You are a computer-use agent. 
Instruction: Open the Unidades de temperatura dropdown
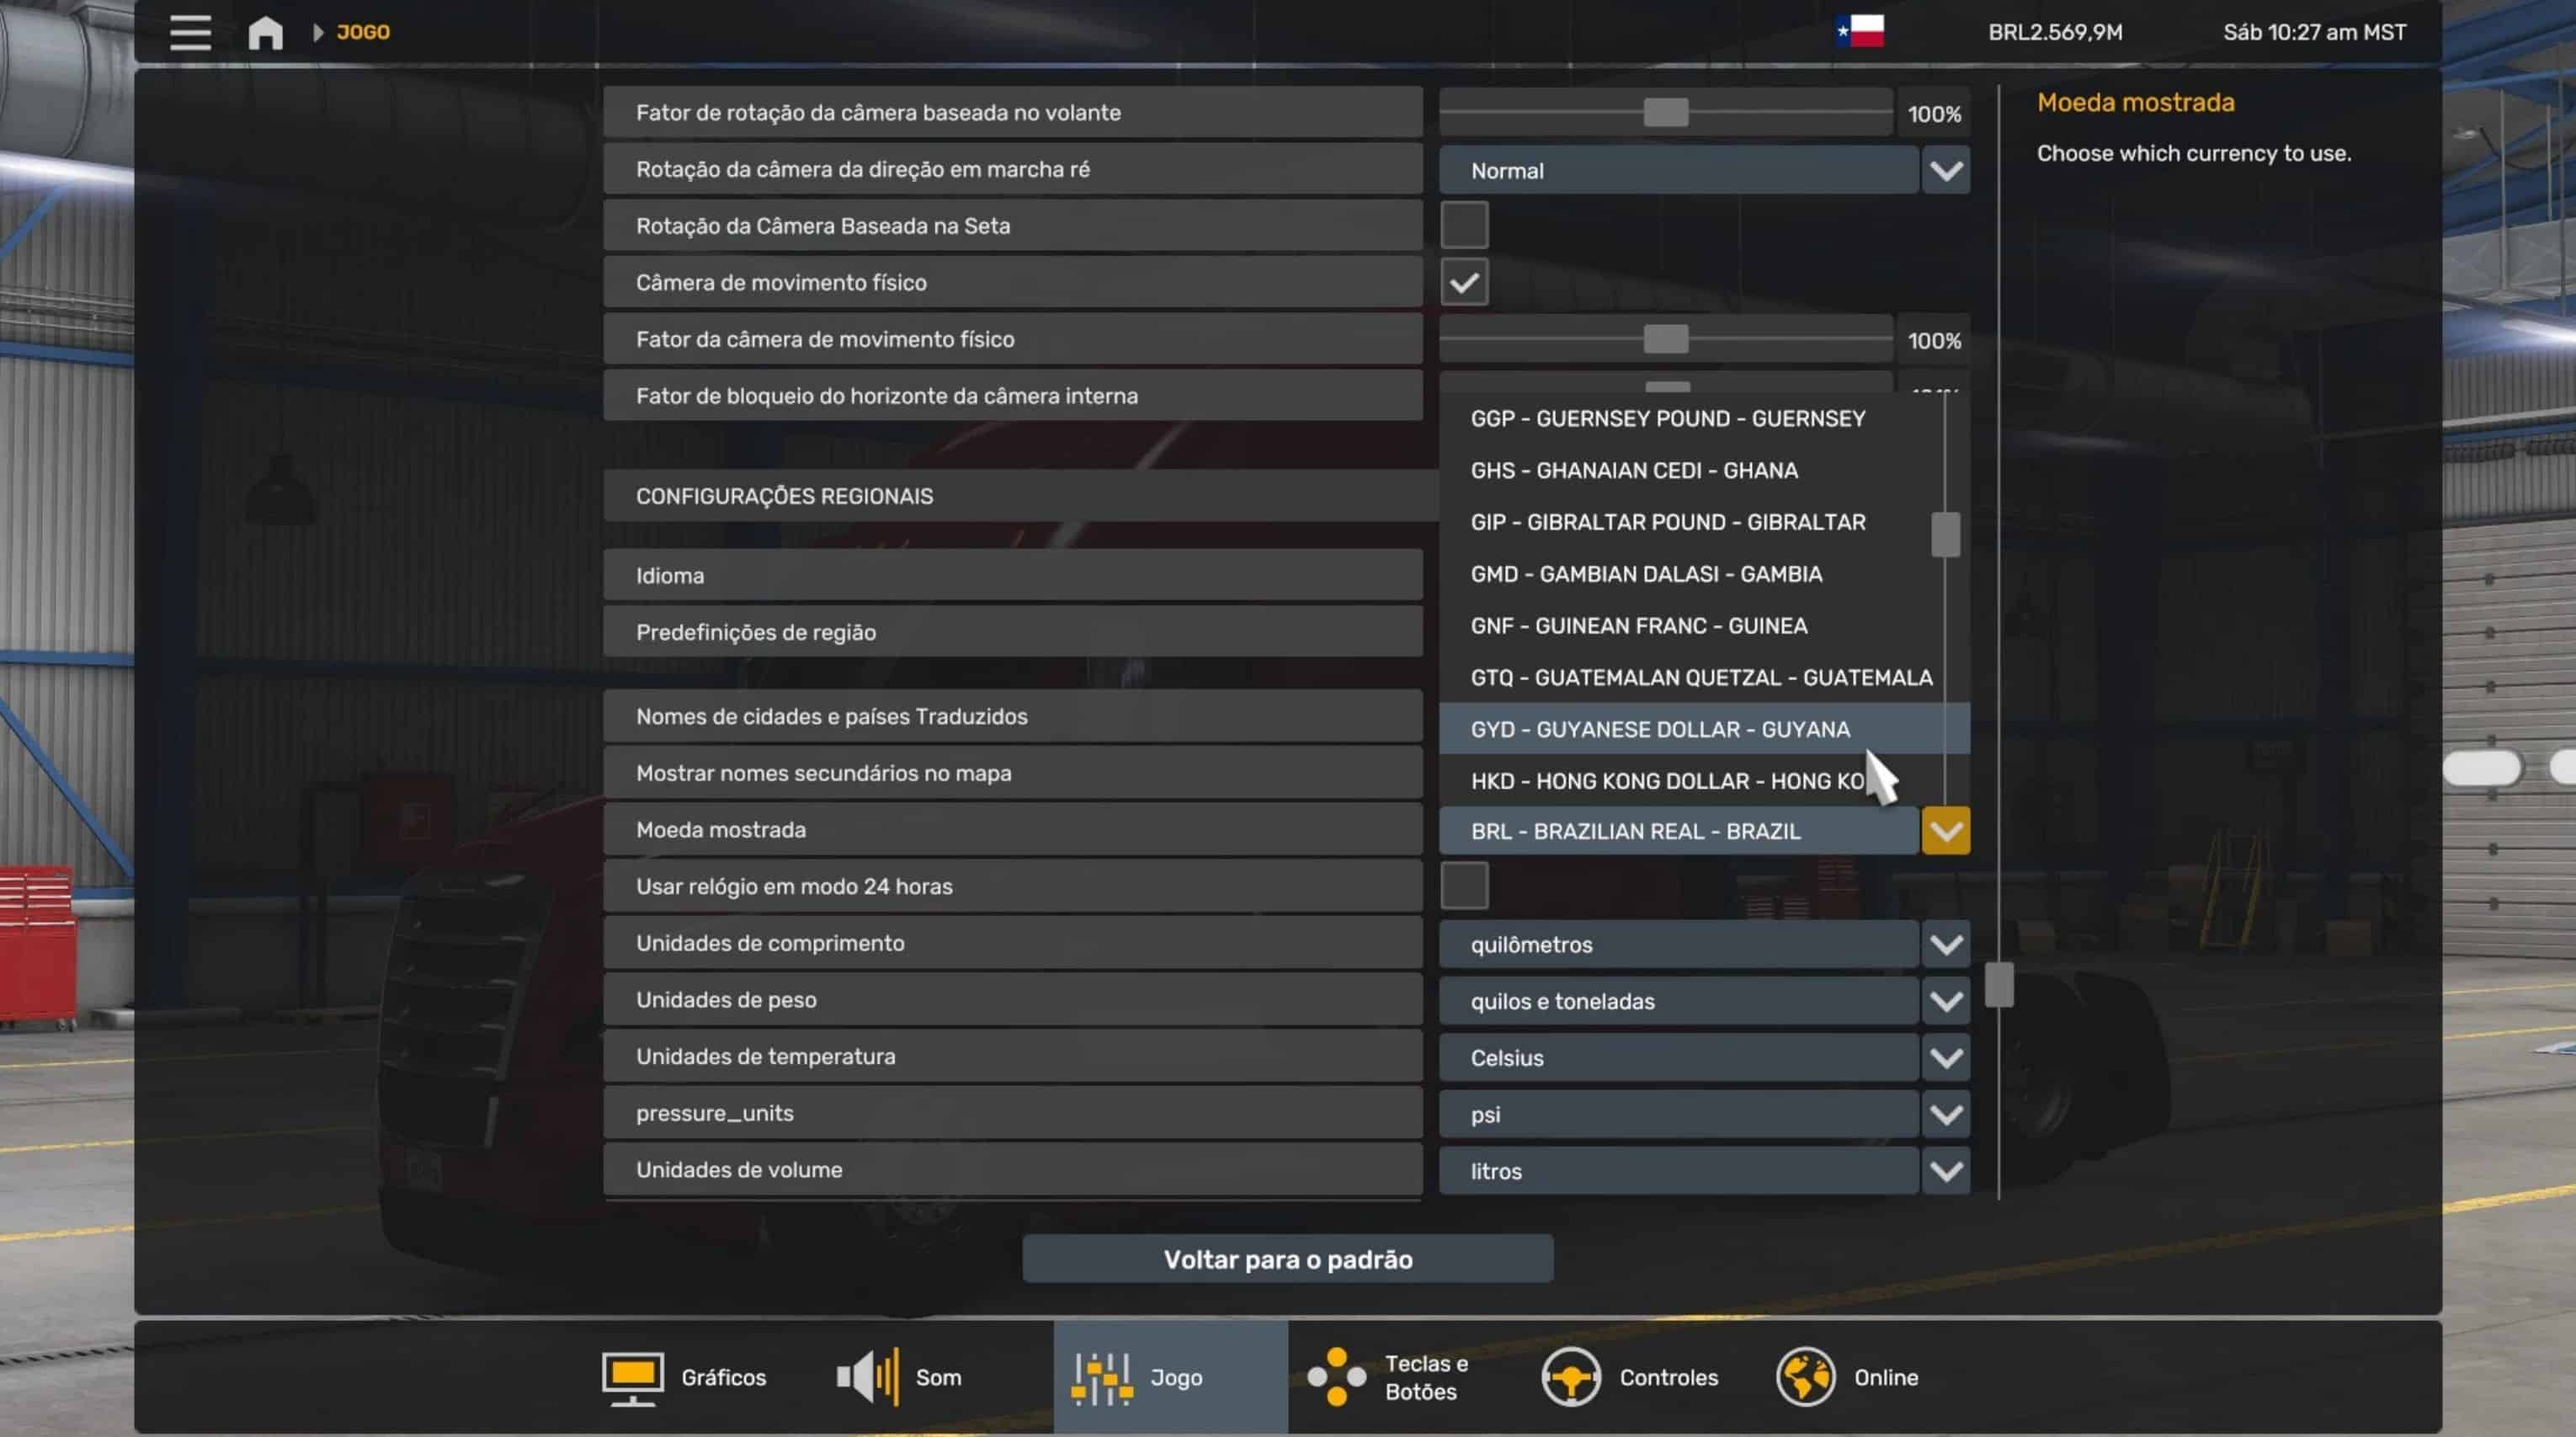click(x=1945, y=1057)
